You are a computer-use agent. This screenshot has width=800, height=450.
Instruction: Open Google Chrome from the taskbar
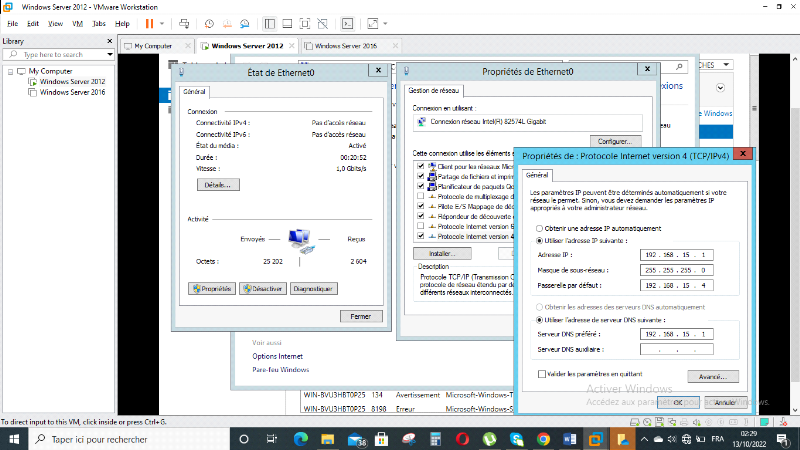pos(543,439)
